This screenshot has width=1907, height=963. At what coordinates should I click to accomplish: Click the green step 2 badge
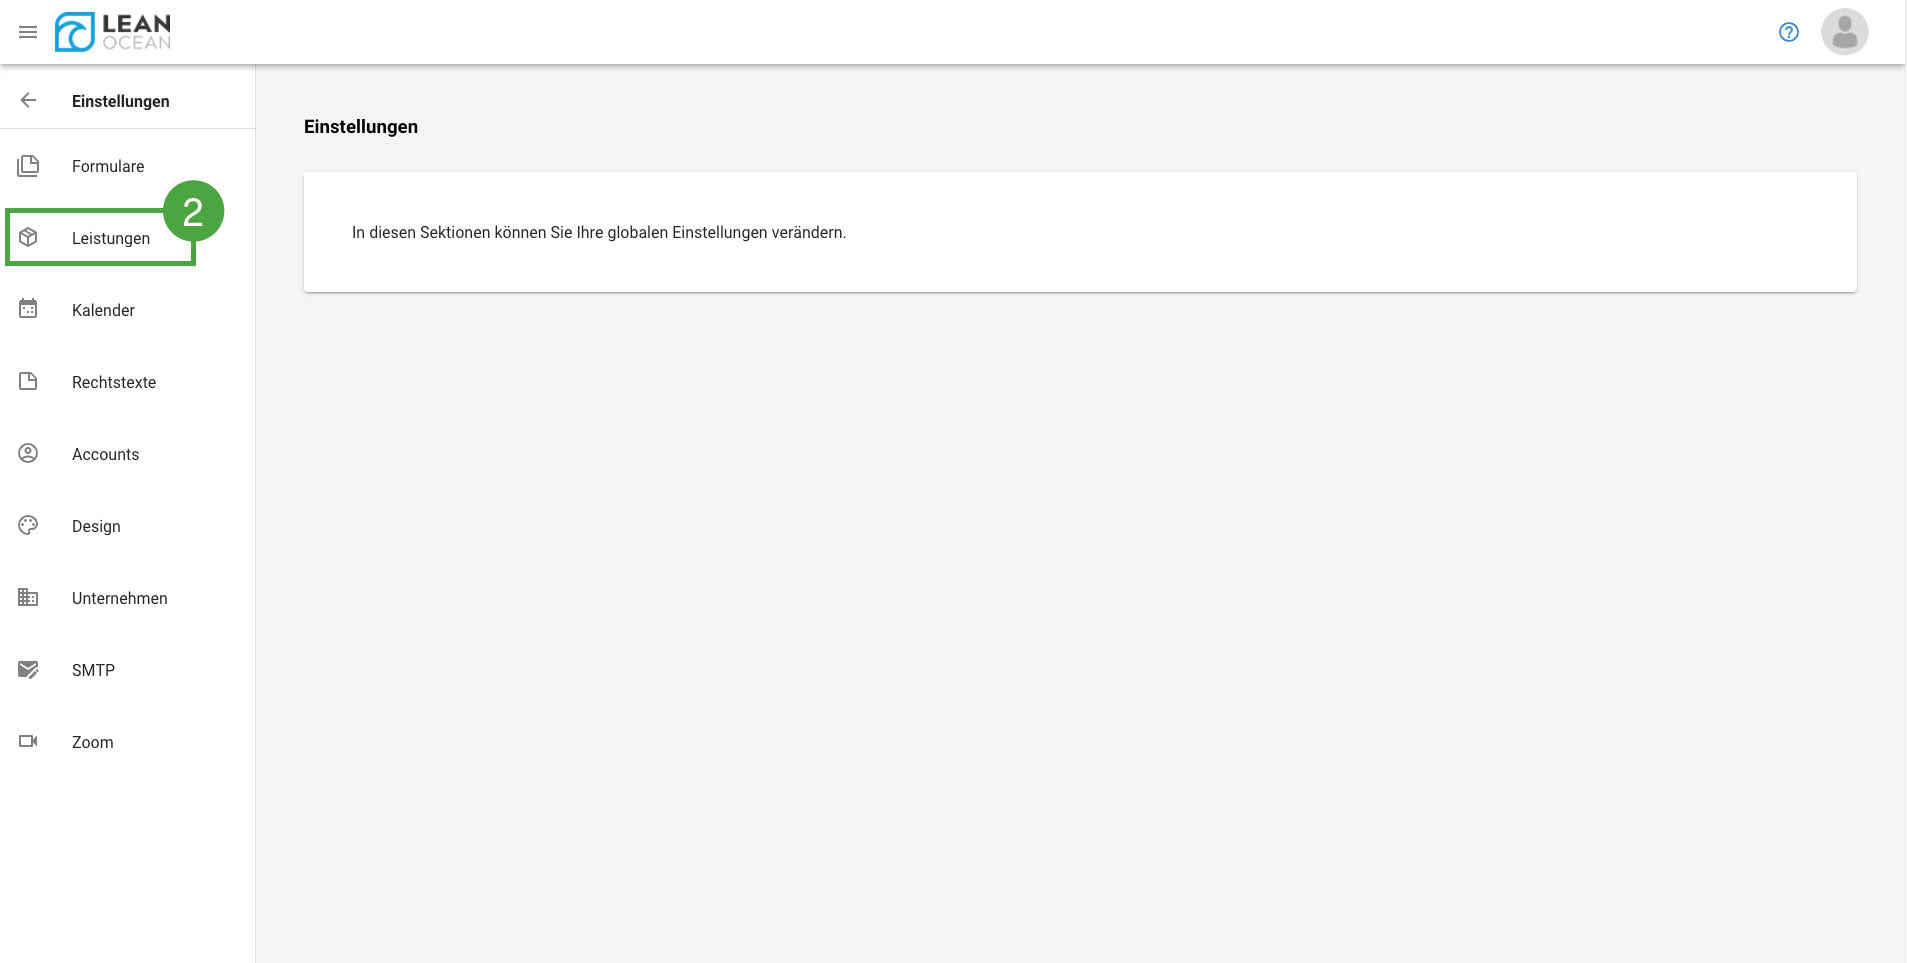point(193,211)
